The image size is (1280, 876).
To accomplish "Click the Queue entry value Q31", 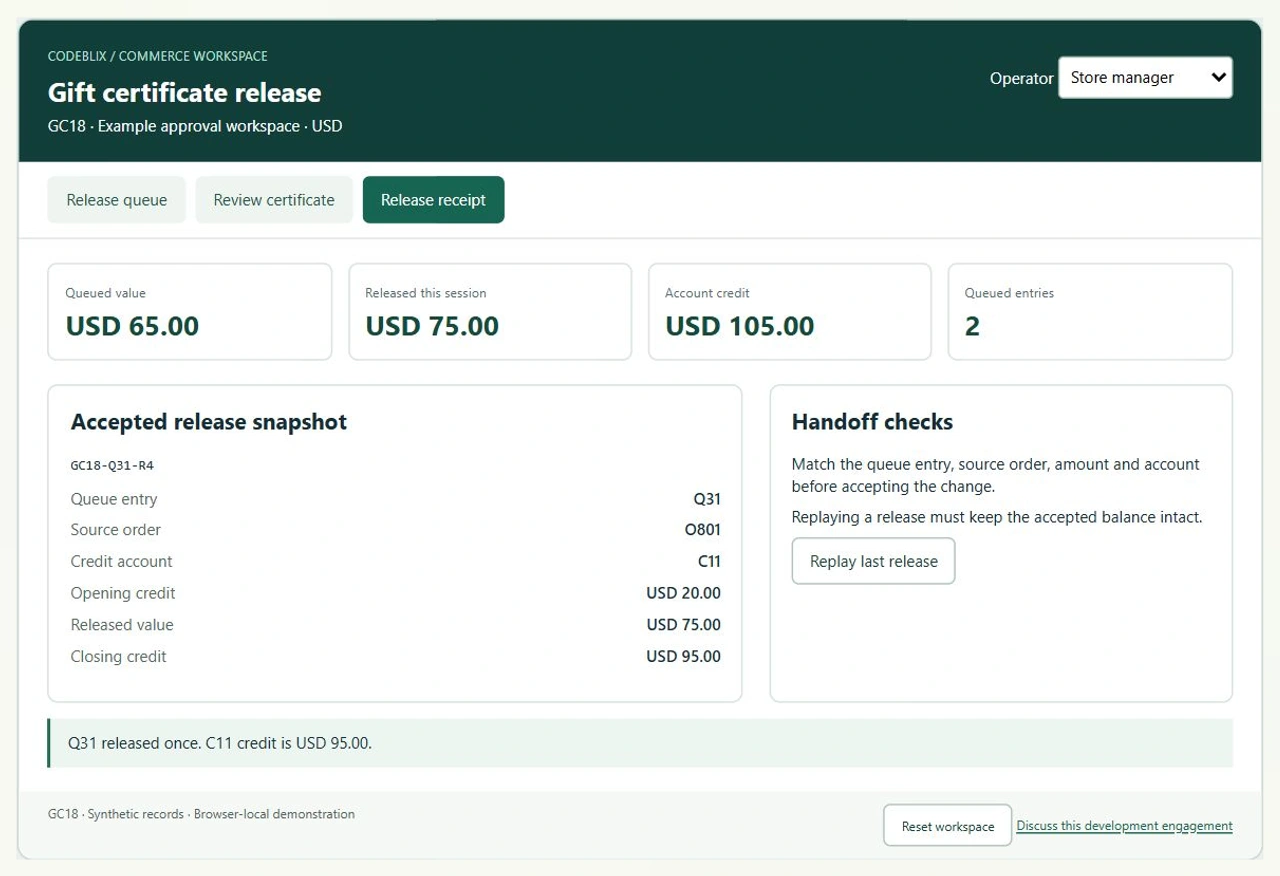I will click(707, 499).
